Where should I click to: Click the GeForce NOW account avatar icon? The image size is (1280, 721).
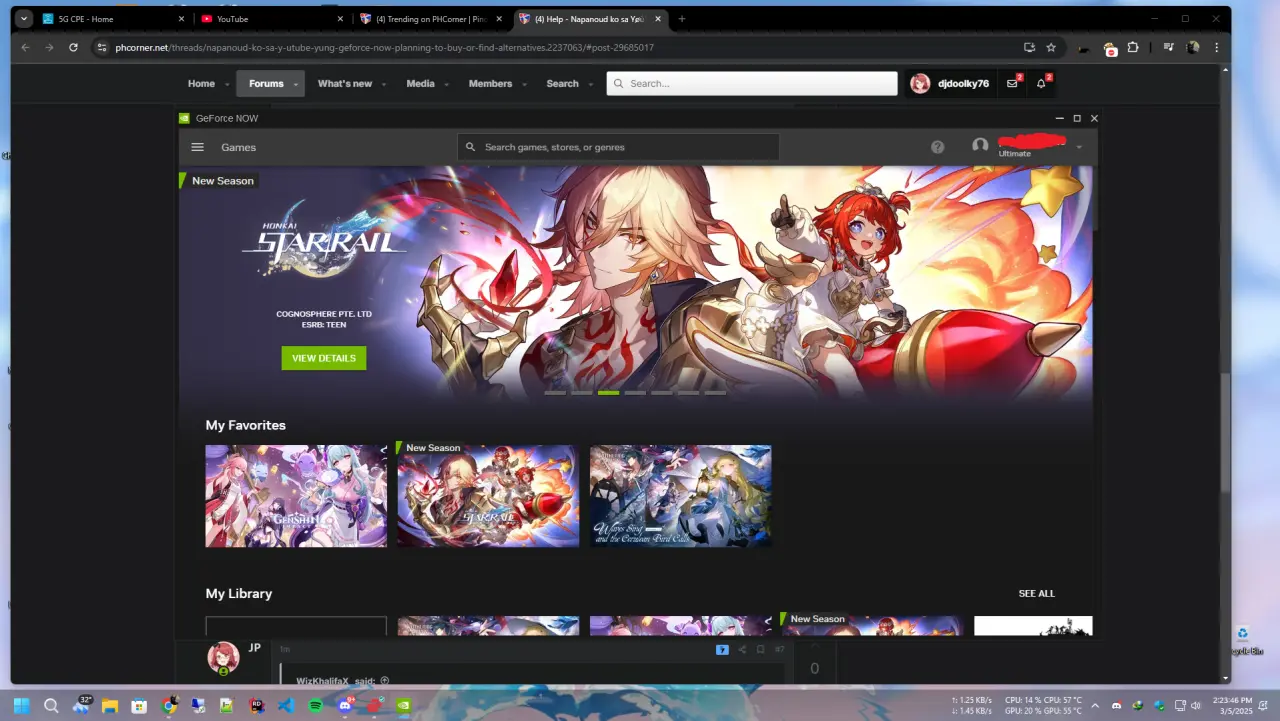coord(980,146)
